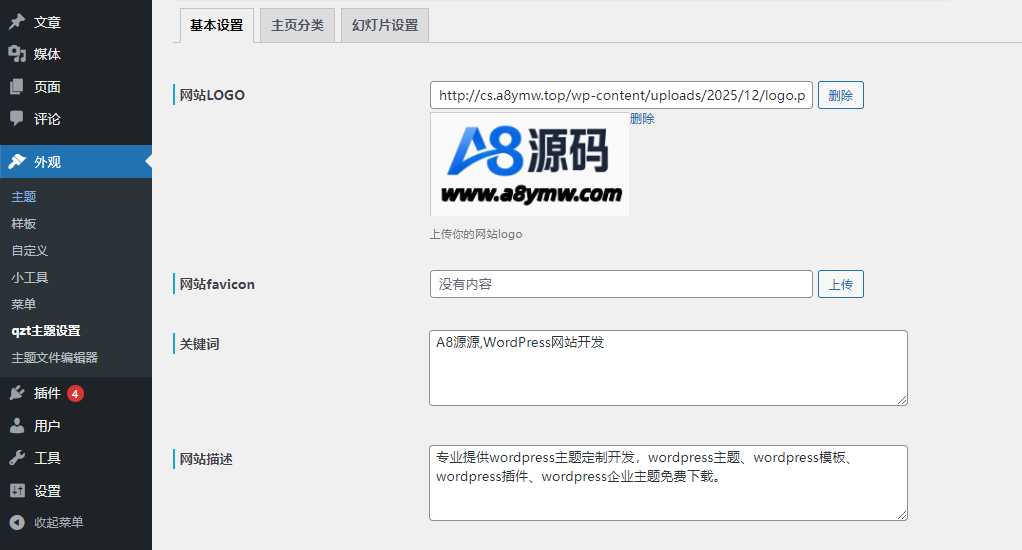Screen dimensions: 1022x550
Task: Click inside the 网站描述 text area
Action: pyautogui.click(x=668, y=483)
